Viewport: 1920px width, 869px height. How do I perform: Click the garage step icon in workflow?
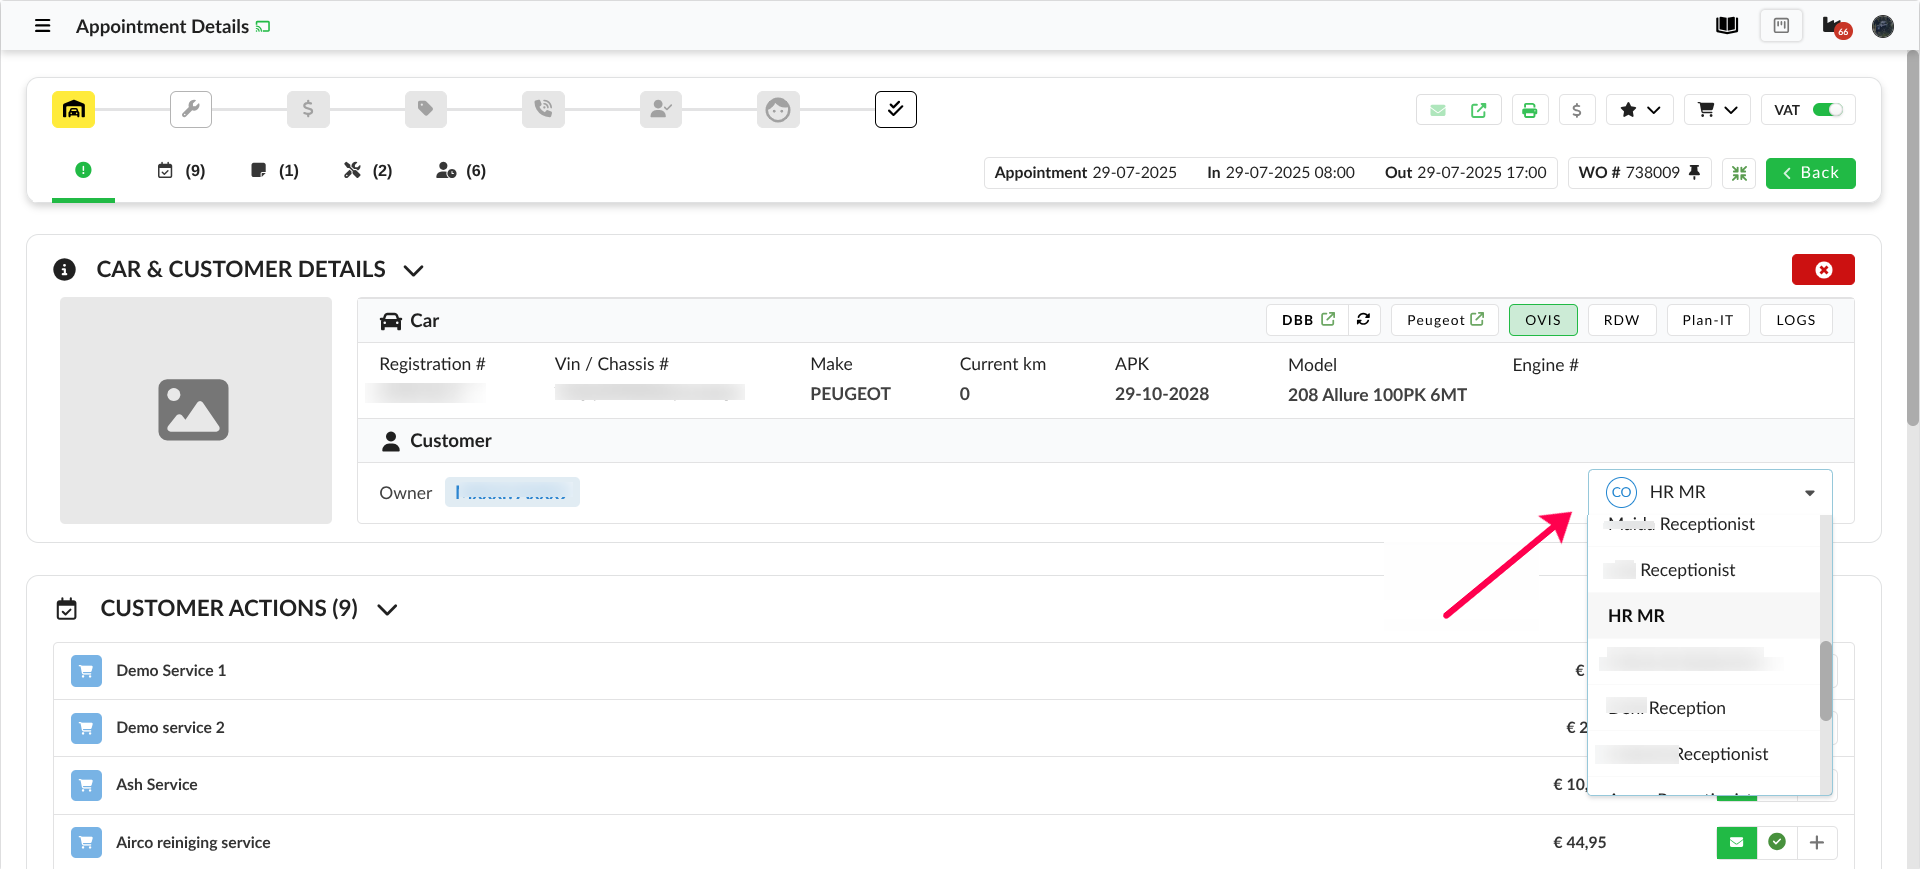click(x=73, y=109)
